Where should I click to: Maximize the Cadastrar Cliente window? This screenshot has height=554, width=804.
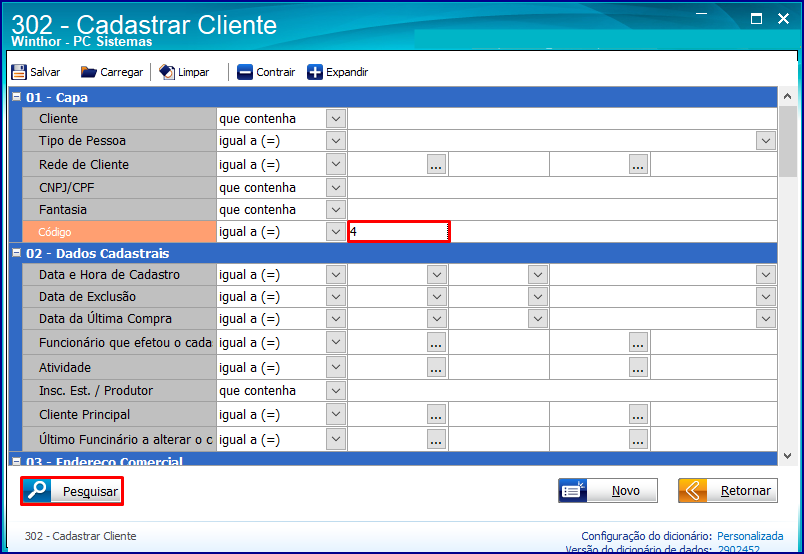tap(756, 19)
